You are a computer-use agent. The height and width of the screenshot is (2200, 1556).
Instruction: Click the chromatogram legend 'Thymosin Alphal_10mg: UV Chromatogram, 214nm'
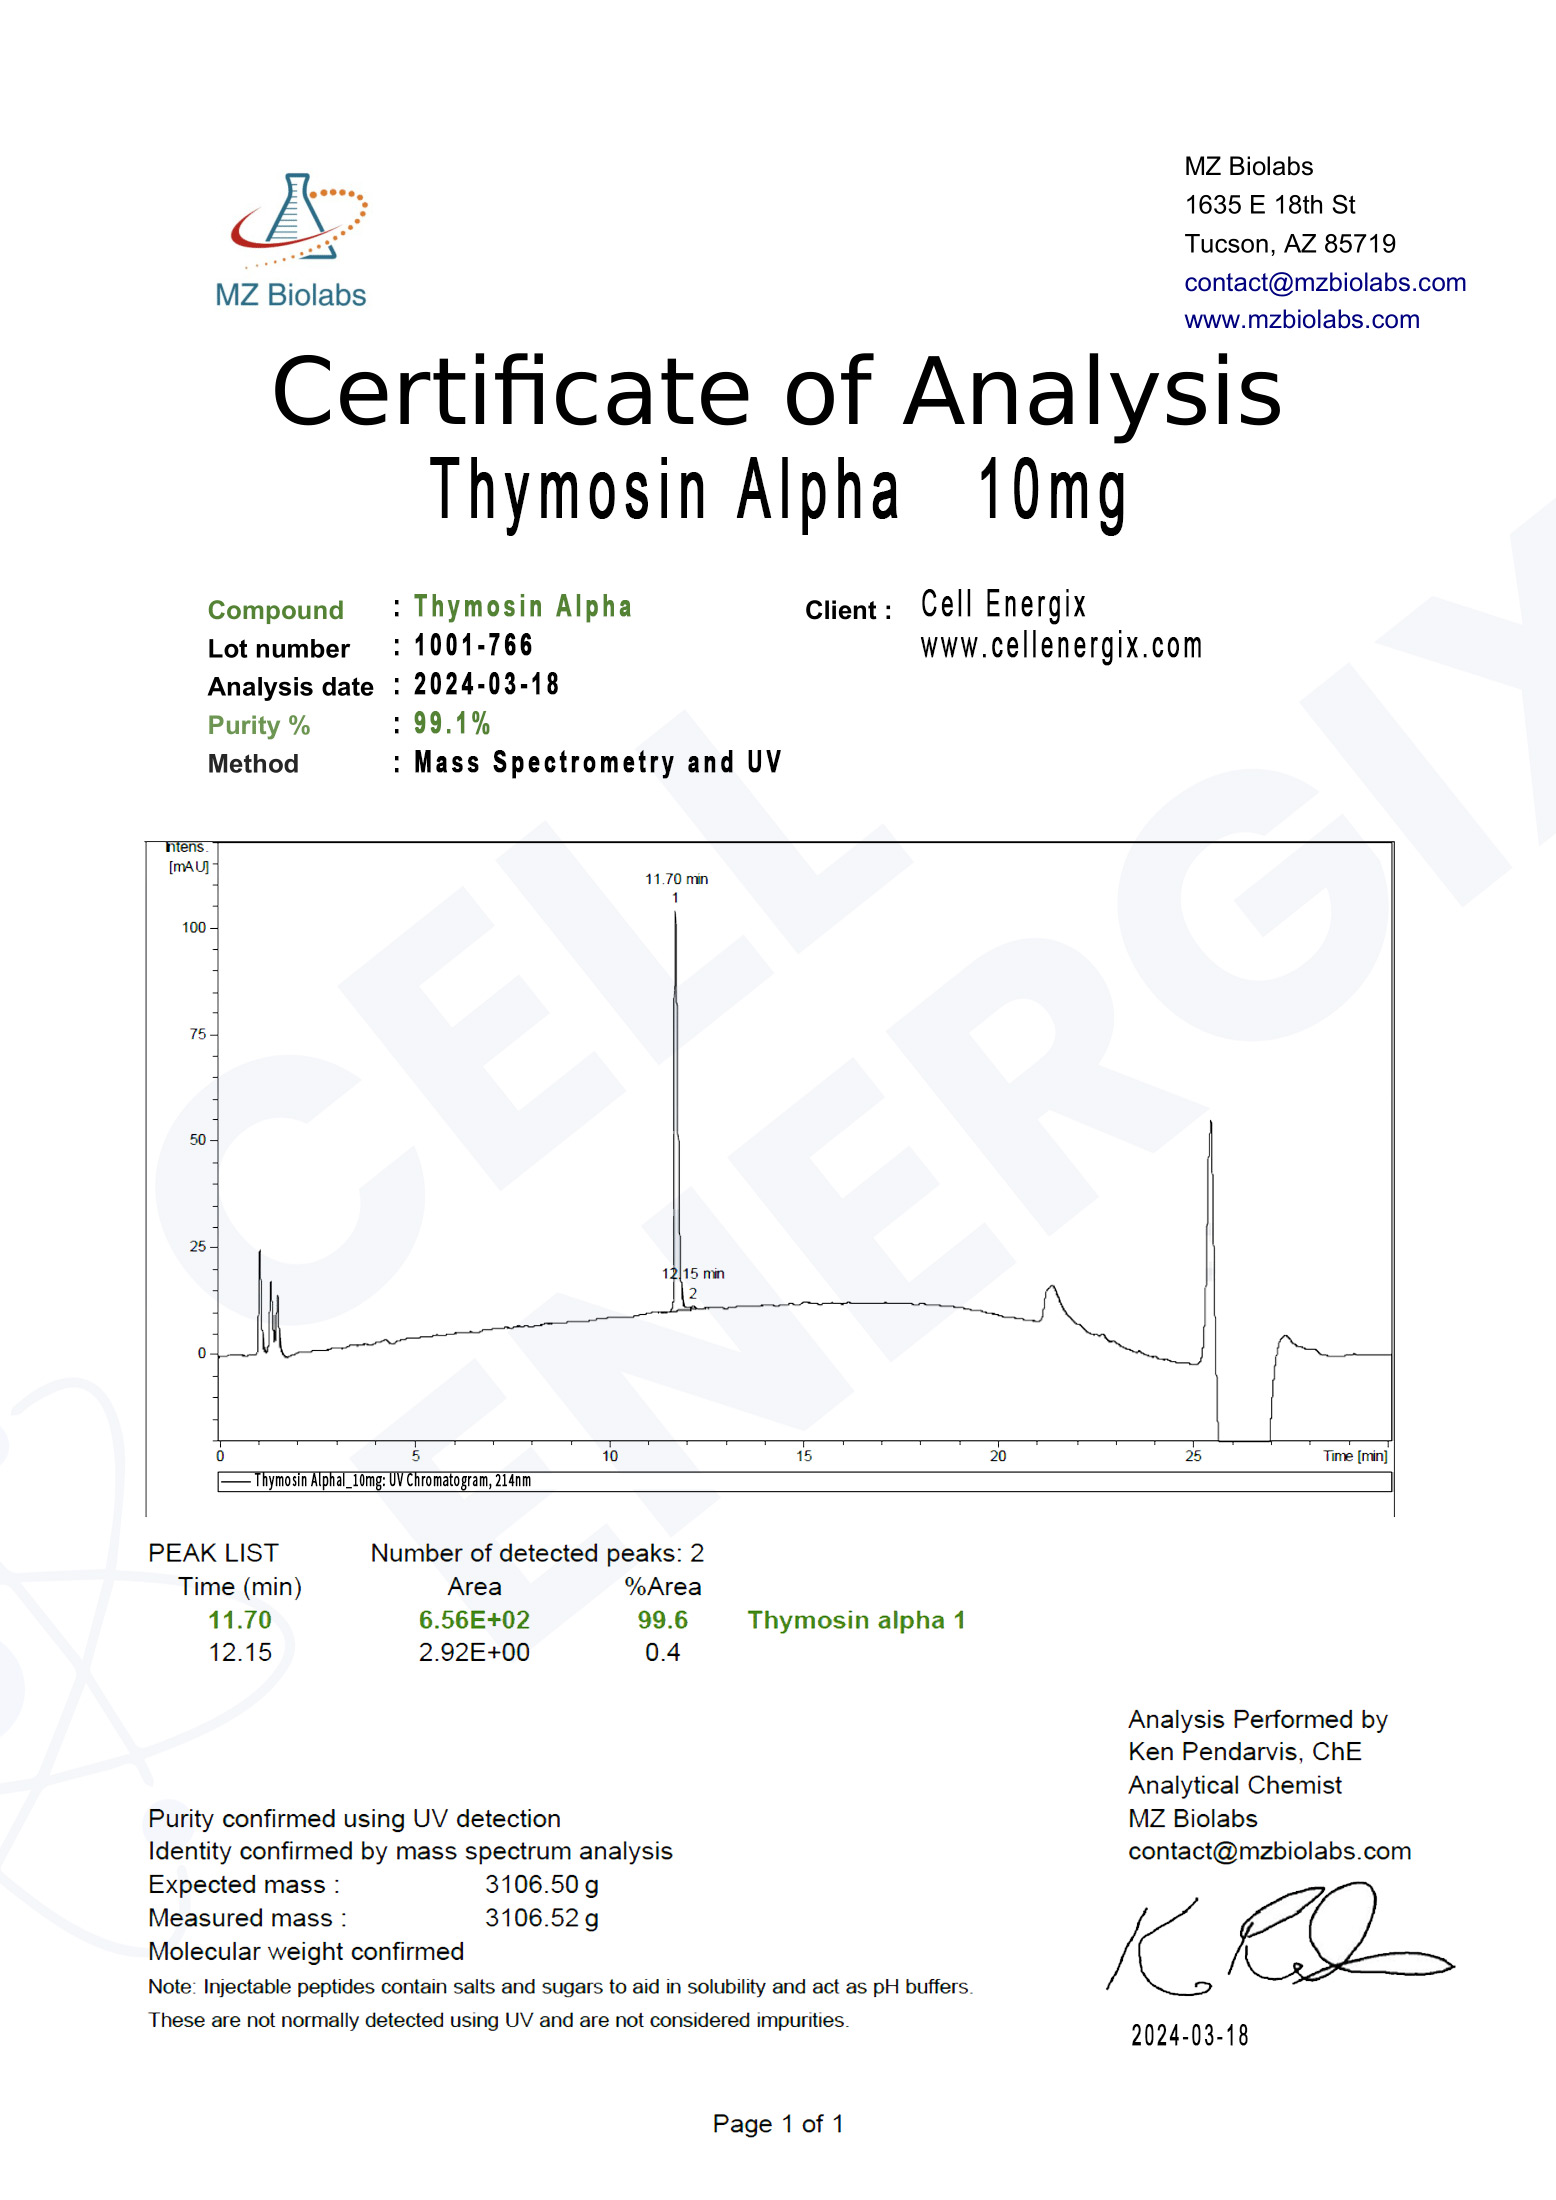click(392, 1481)
